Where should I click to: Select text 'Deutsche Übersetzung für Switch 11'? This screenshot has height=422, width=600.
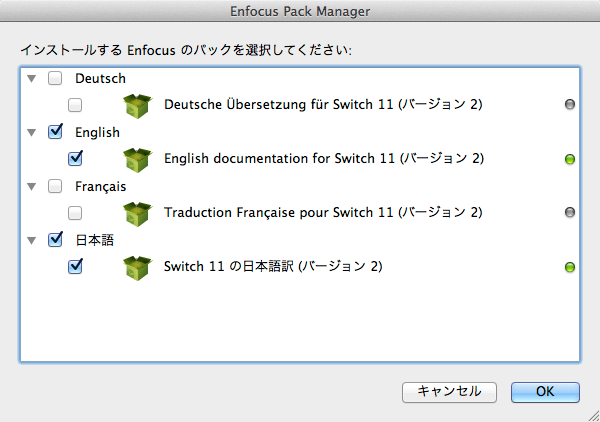[279, 104]
